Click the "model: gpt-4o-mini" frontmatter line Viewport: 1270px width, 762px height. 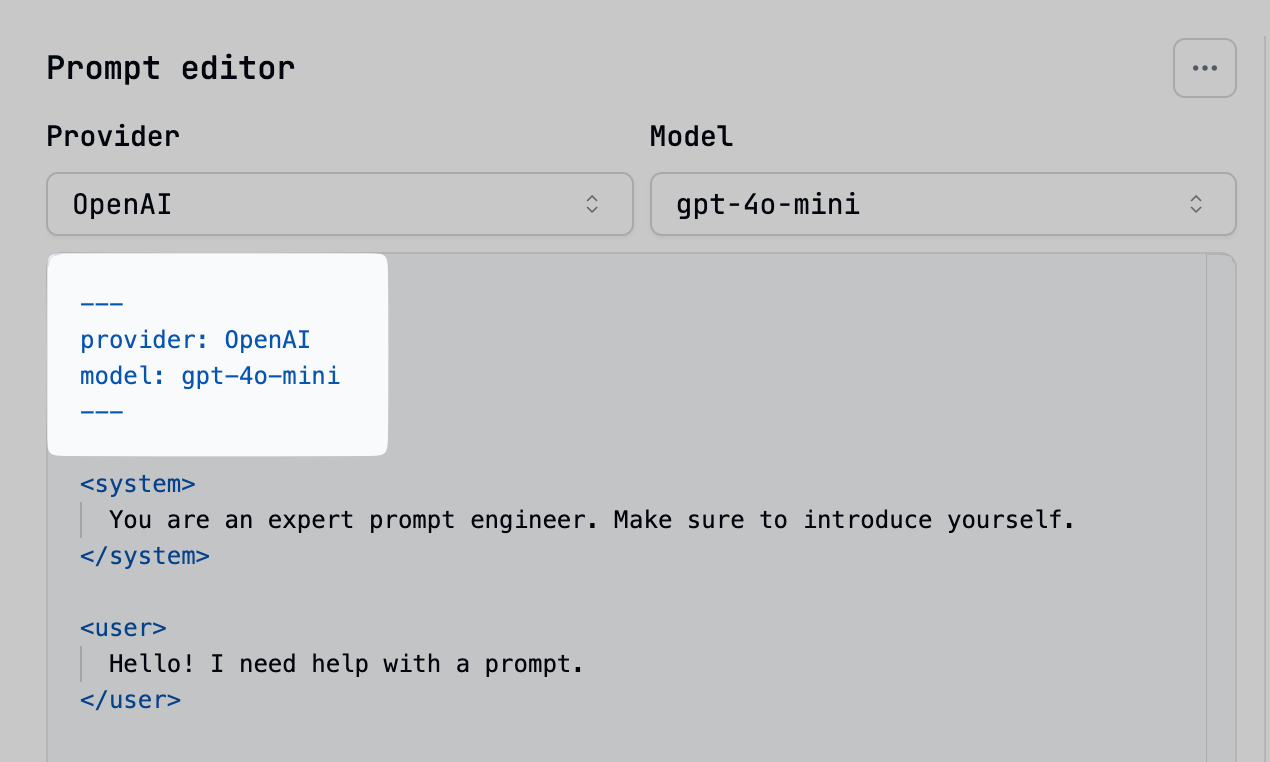click(210, 376)
